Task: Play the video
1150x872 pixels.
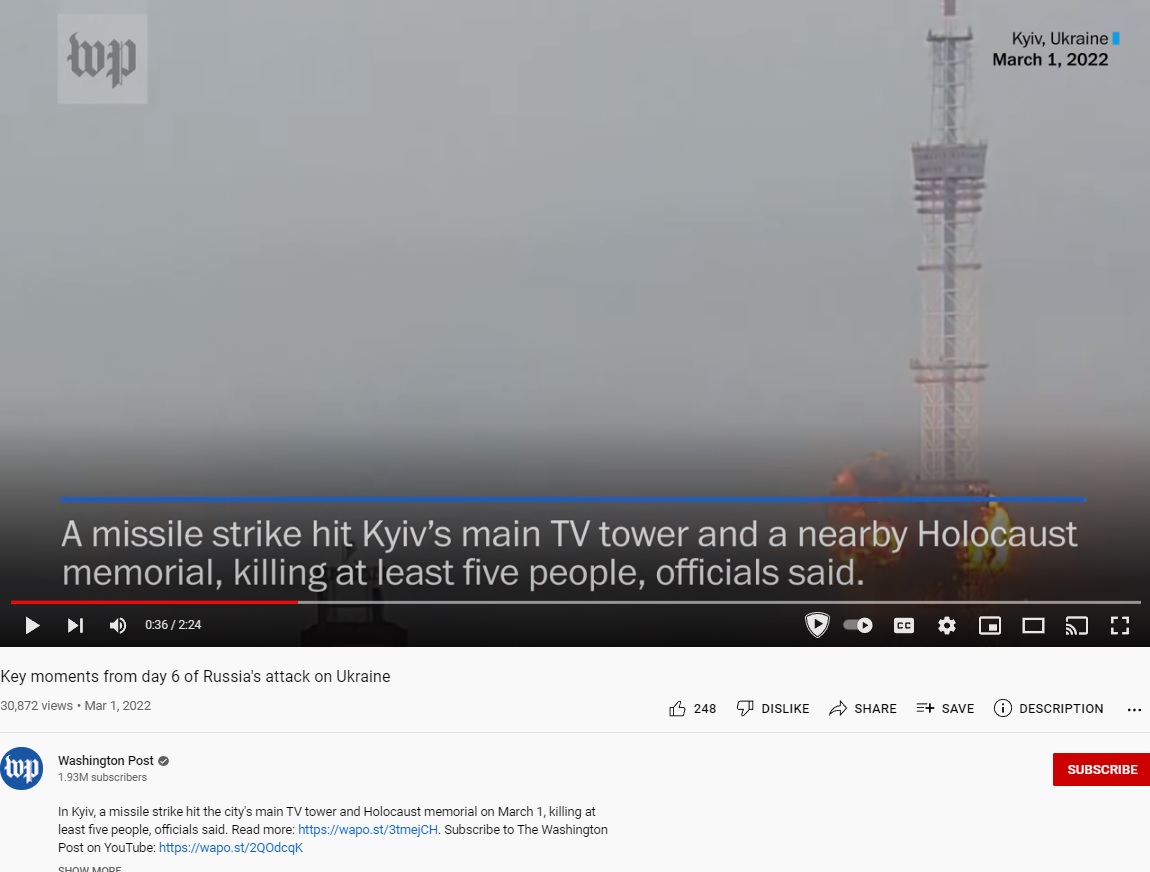Action: tap(32, 625)
